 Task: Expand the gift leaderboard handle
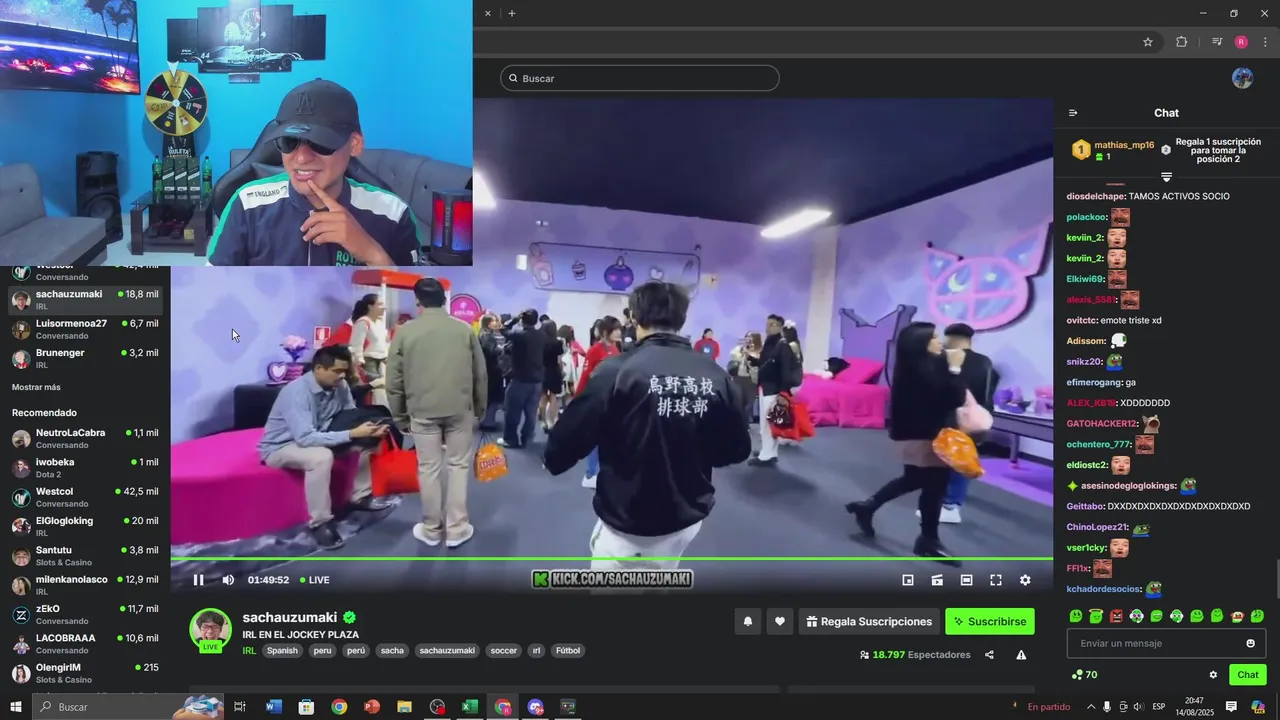click(1166, 177)
